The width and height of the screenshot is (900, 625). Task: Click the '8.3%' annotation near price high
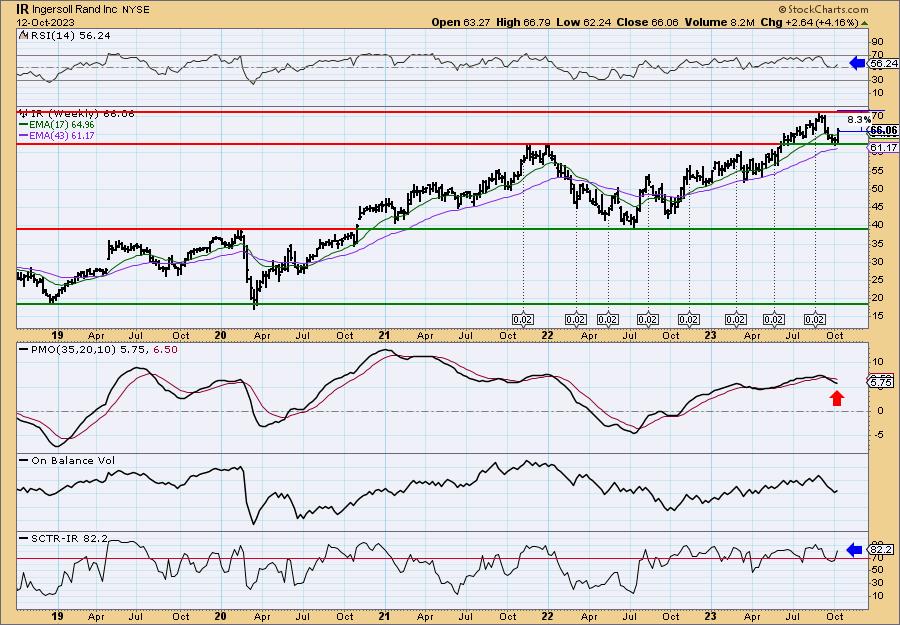[859, 120]
